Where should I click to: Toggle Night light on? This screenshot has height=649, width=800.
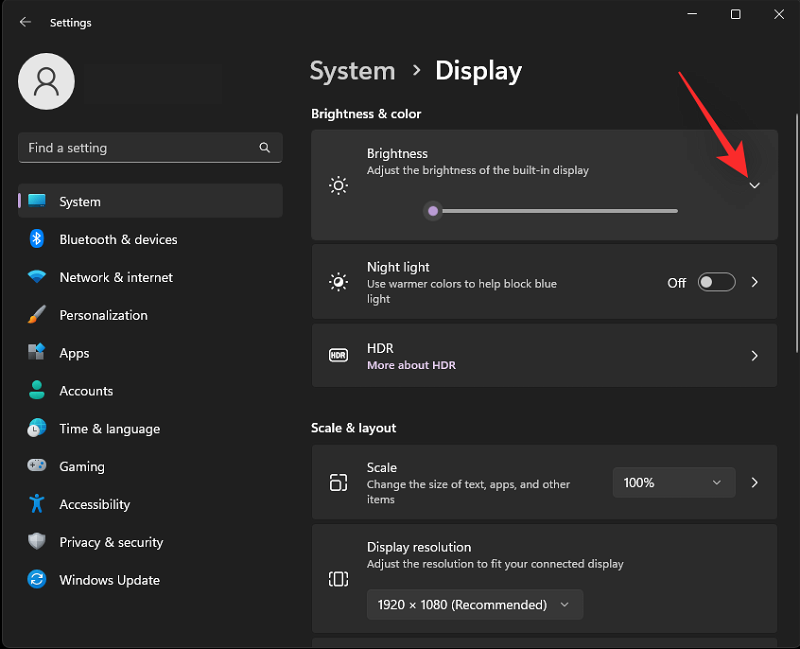716,282
